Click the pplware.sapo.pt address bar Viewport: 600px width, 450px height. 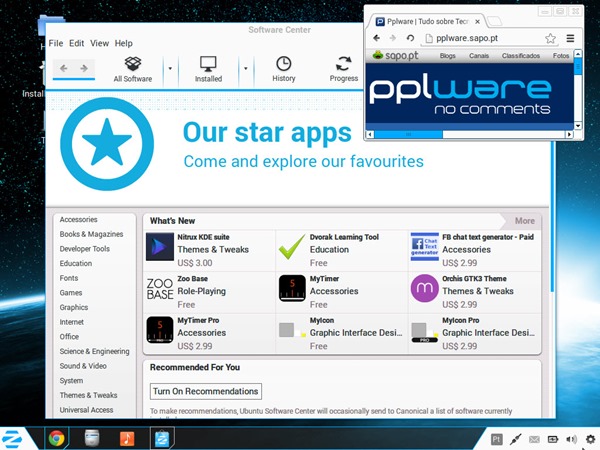pos(491,38)
